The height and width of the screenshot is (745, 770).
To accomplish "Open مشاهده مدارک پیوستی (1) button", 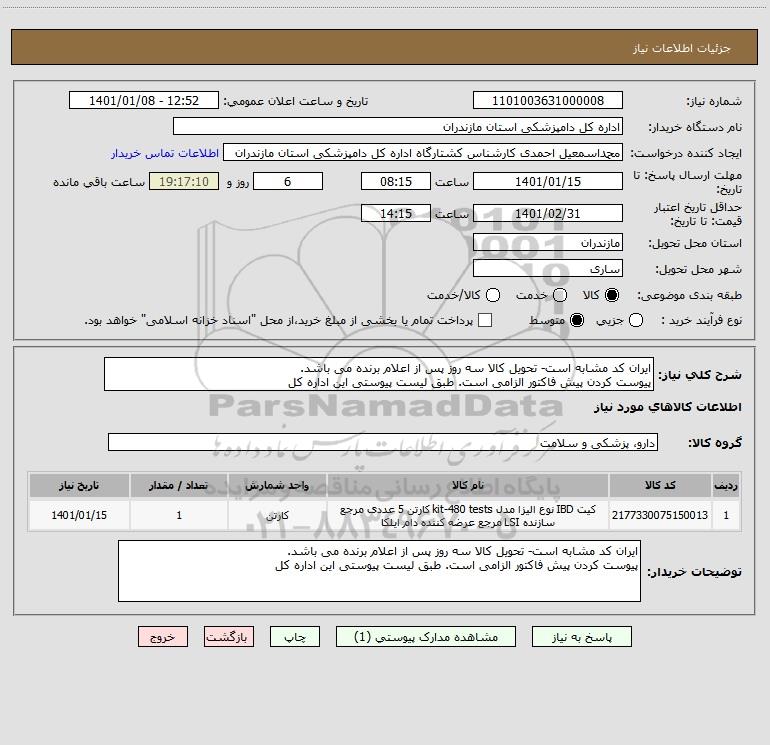I will click(x=426, y=636).
